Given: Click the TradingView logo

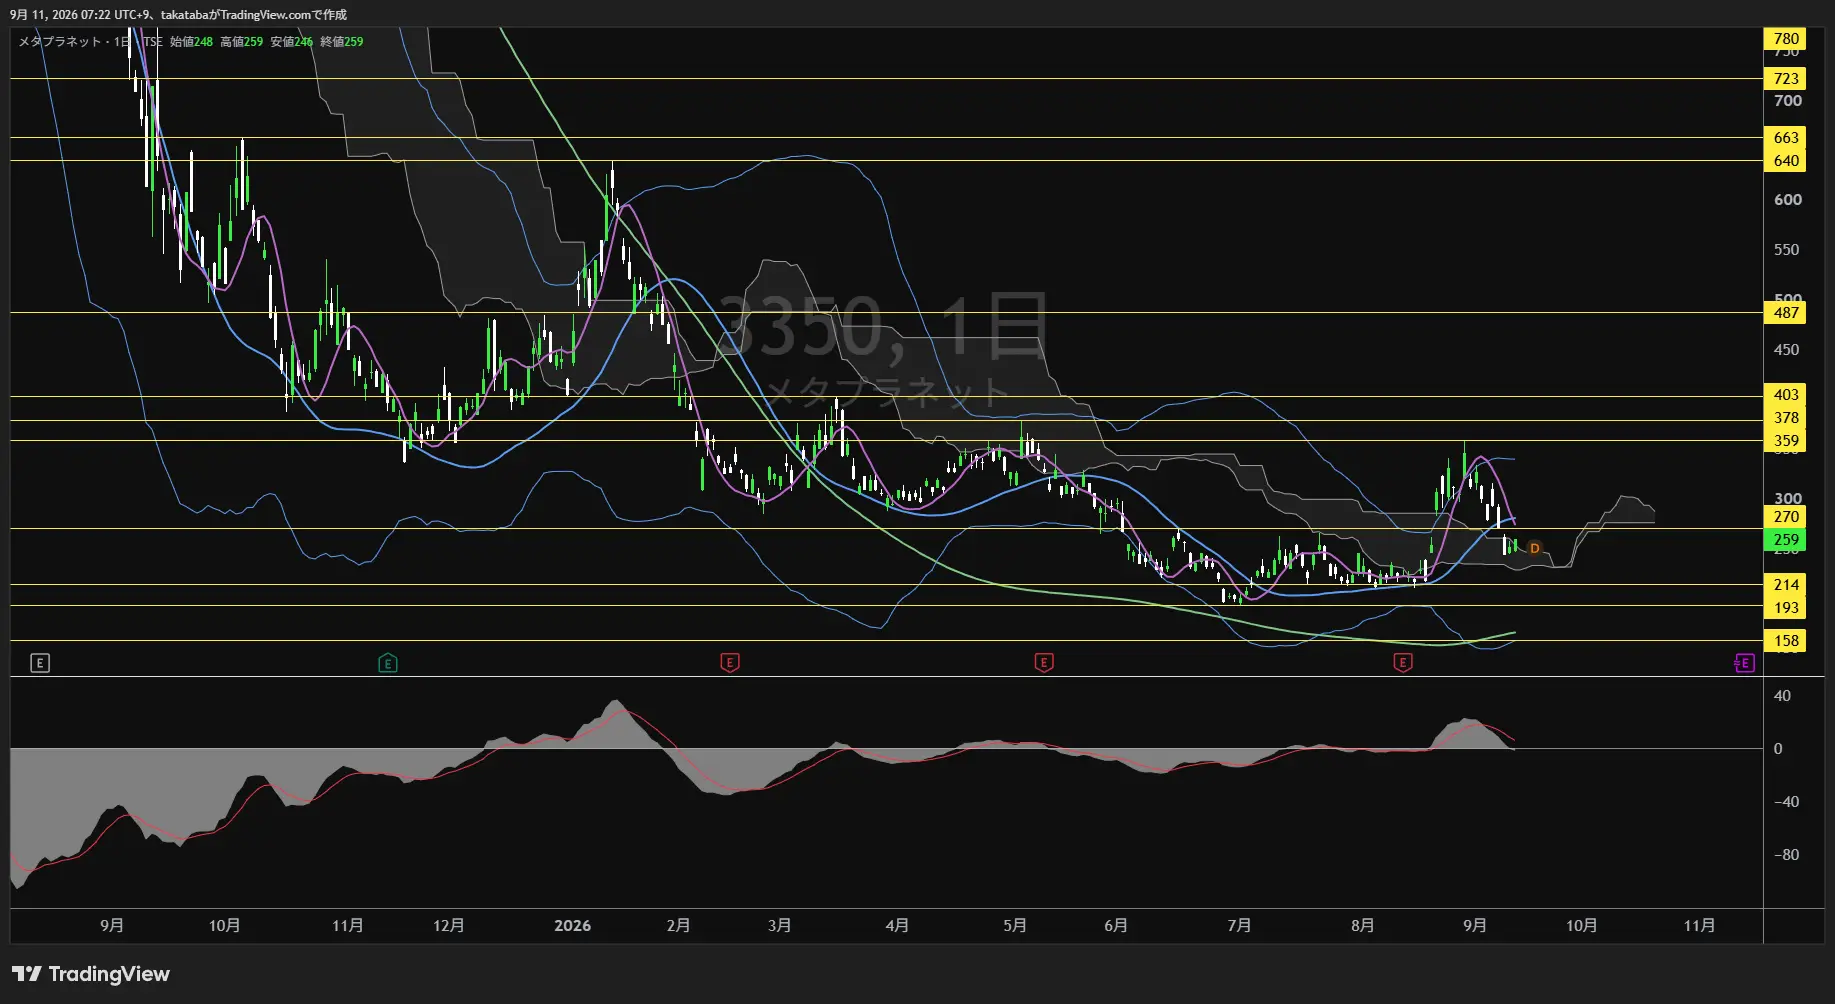Looking at the screenshot, I should (91, 974).
